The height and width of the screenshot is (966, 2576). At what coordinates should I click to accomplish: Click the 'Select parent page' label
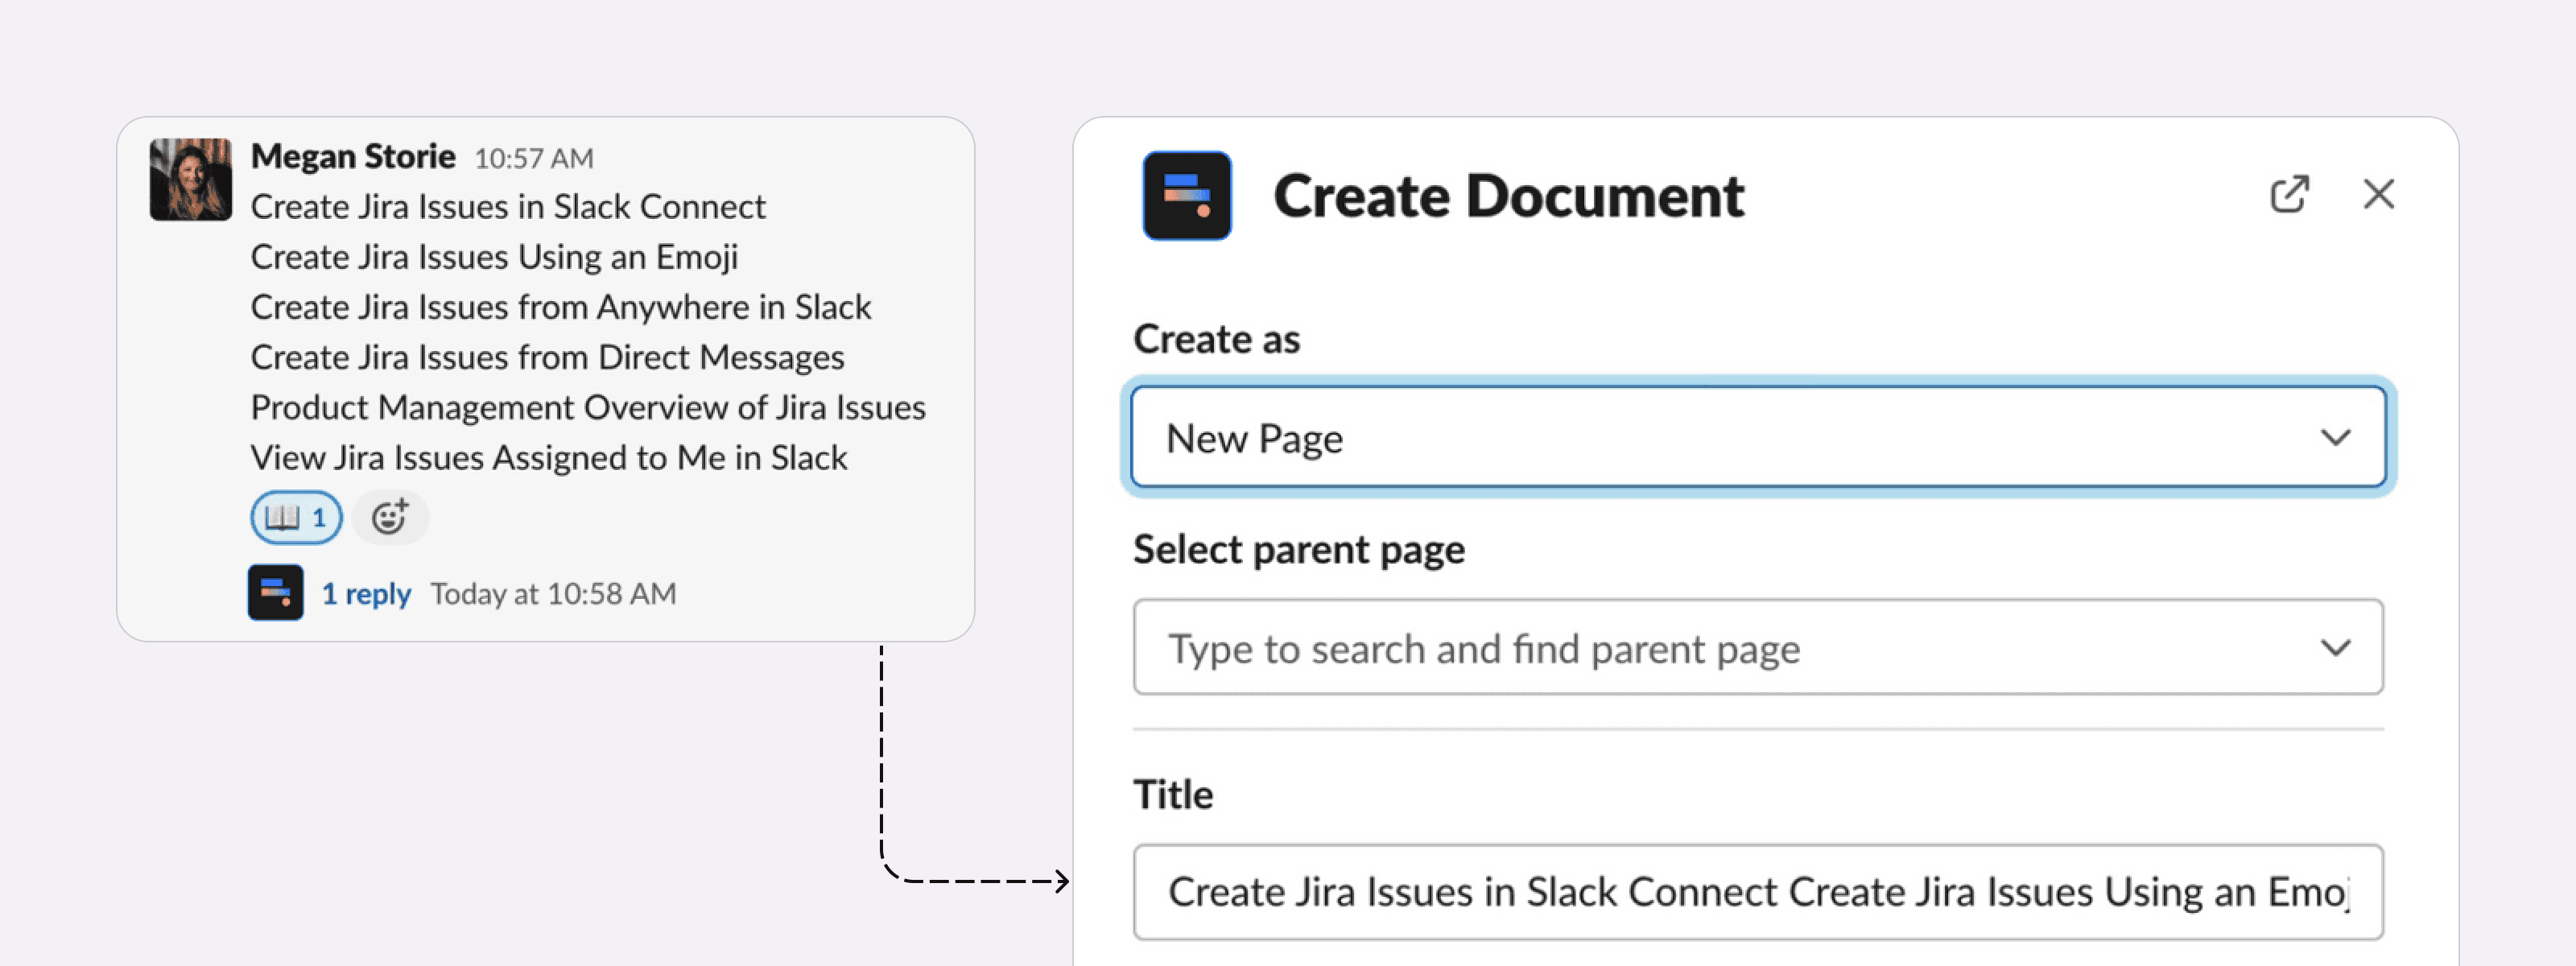point(1299,550)
